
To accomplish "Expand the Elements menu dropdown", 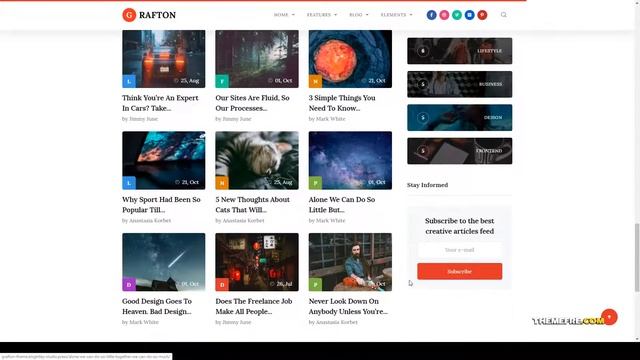I will coord(396,15).
